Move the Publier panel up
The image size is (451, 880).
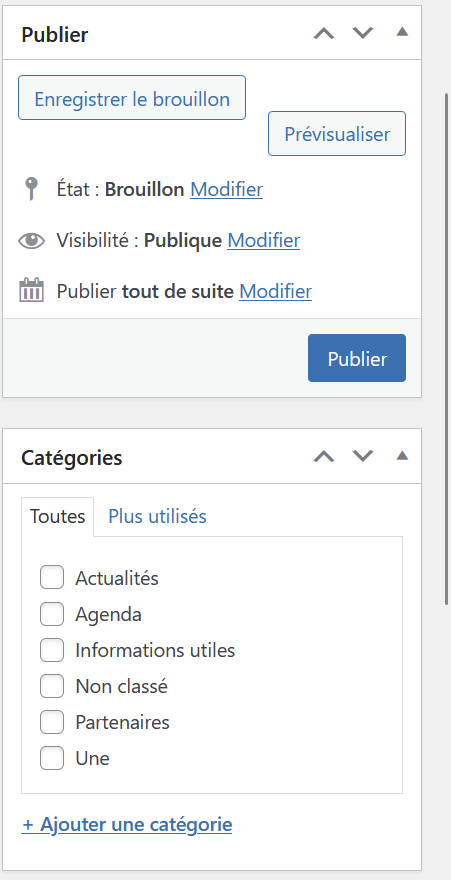[x=324, y=33]
